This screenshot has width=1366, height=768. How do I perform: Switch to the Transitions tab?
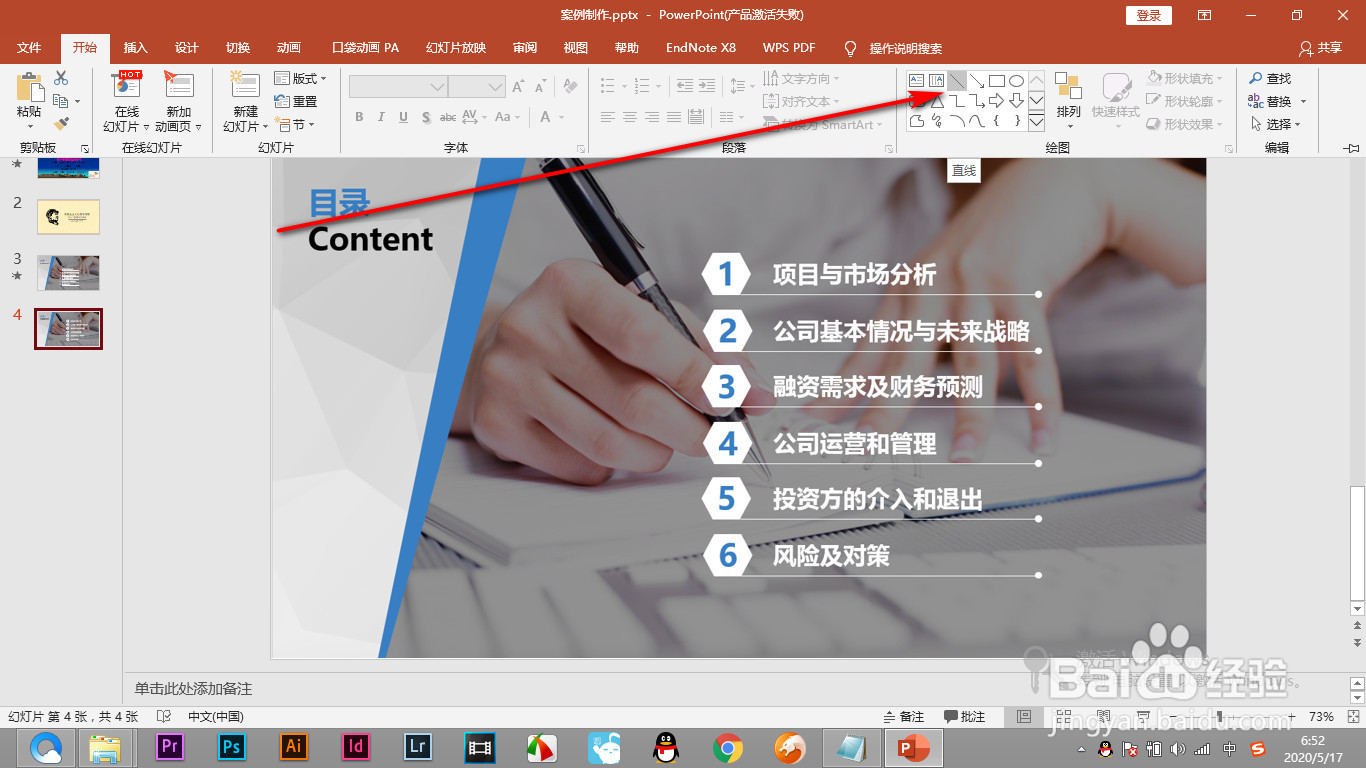point(238,48)
